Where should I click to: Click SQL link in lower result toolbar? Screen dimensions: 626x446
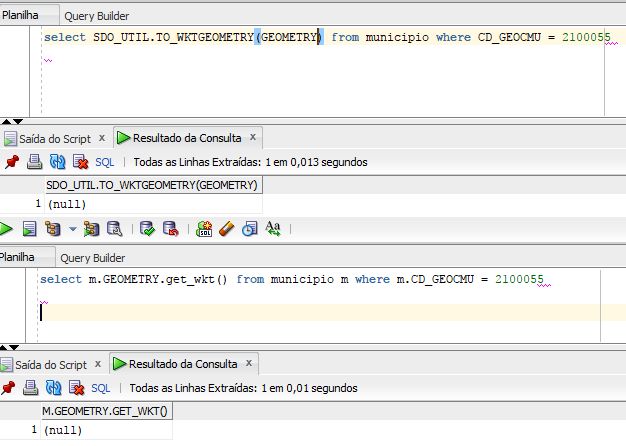click(x=101, y=388)
